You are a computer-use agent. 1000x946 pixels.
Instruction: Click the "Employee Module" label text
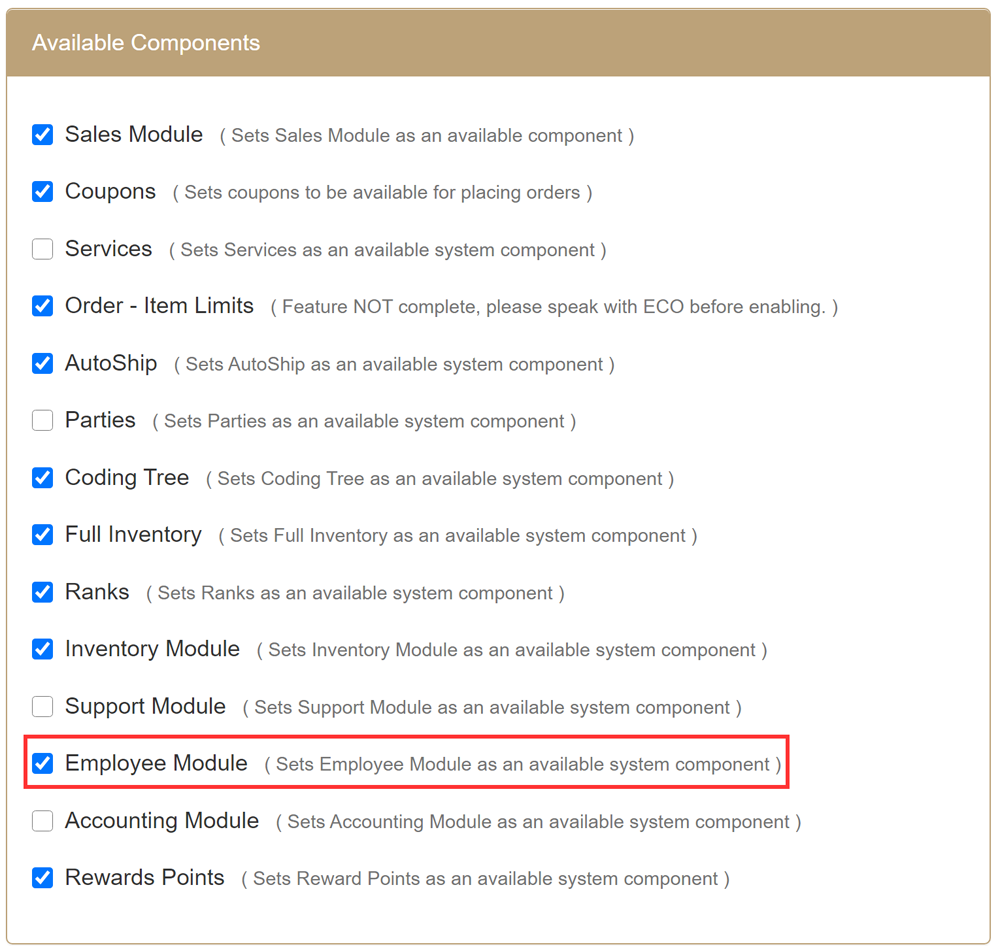(x=156, y=764)
